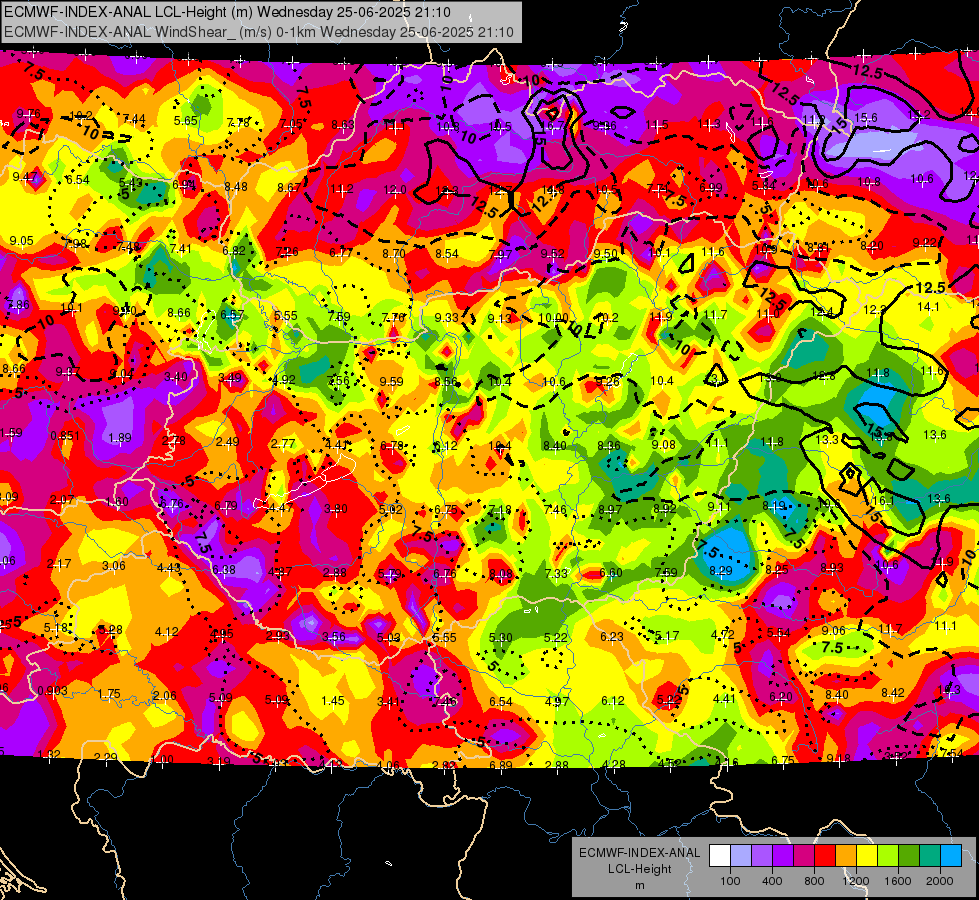Screen dimensions: 979x900
Task: Click the wind shear value '1.89'
Action: pyautogui.click(x=120, y=438)
